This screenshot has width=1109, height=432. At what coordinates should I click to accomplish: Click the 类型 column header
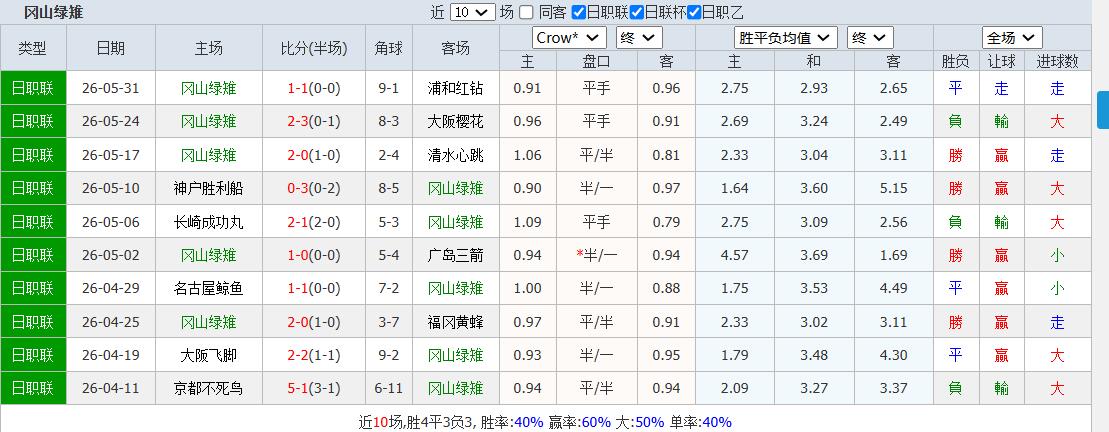tap(33, 48)
